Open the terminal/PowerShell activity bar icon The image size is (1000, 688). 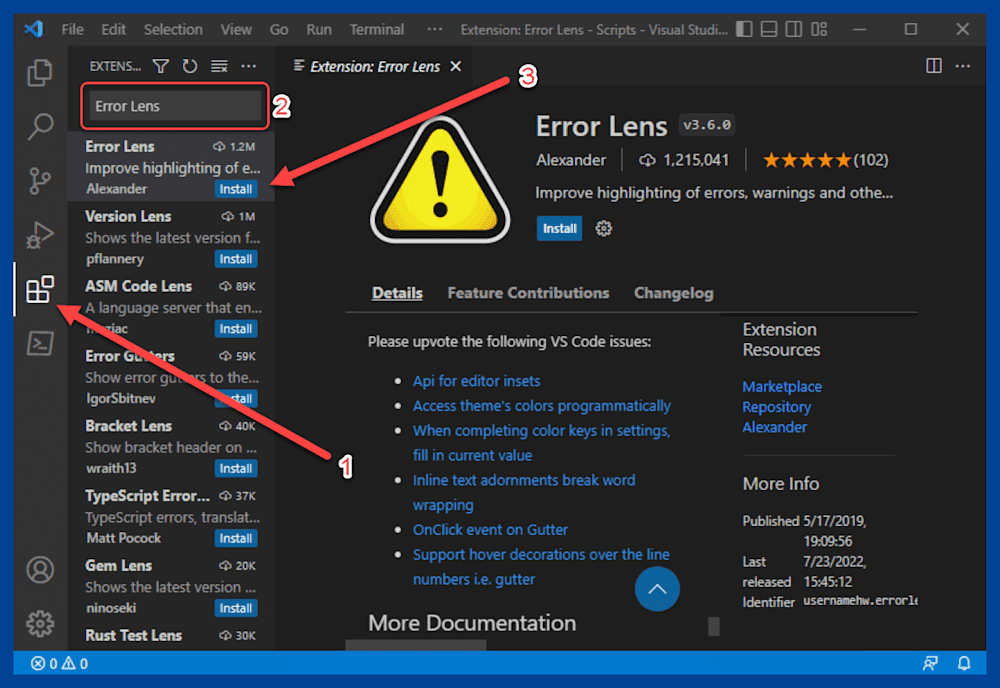(x=40, y=344)
